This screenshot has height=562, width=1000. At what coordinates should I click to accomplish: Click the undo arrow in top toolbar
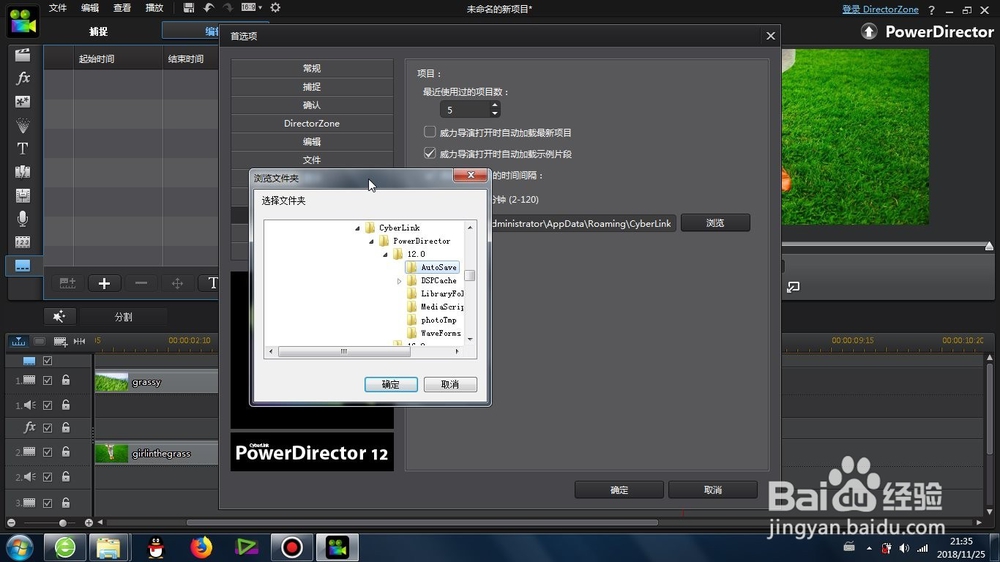[209, 8]
